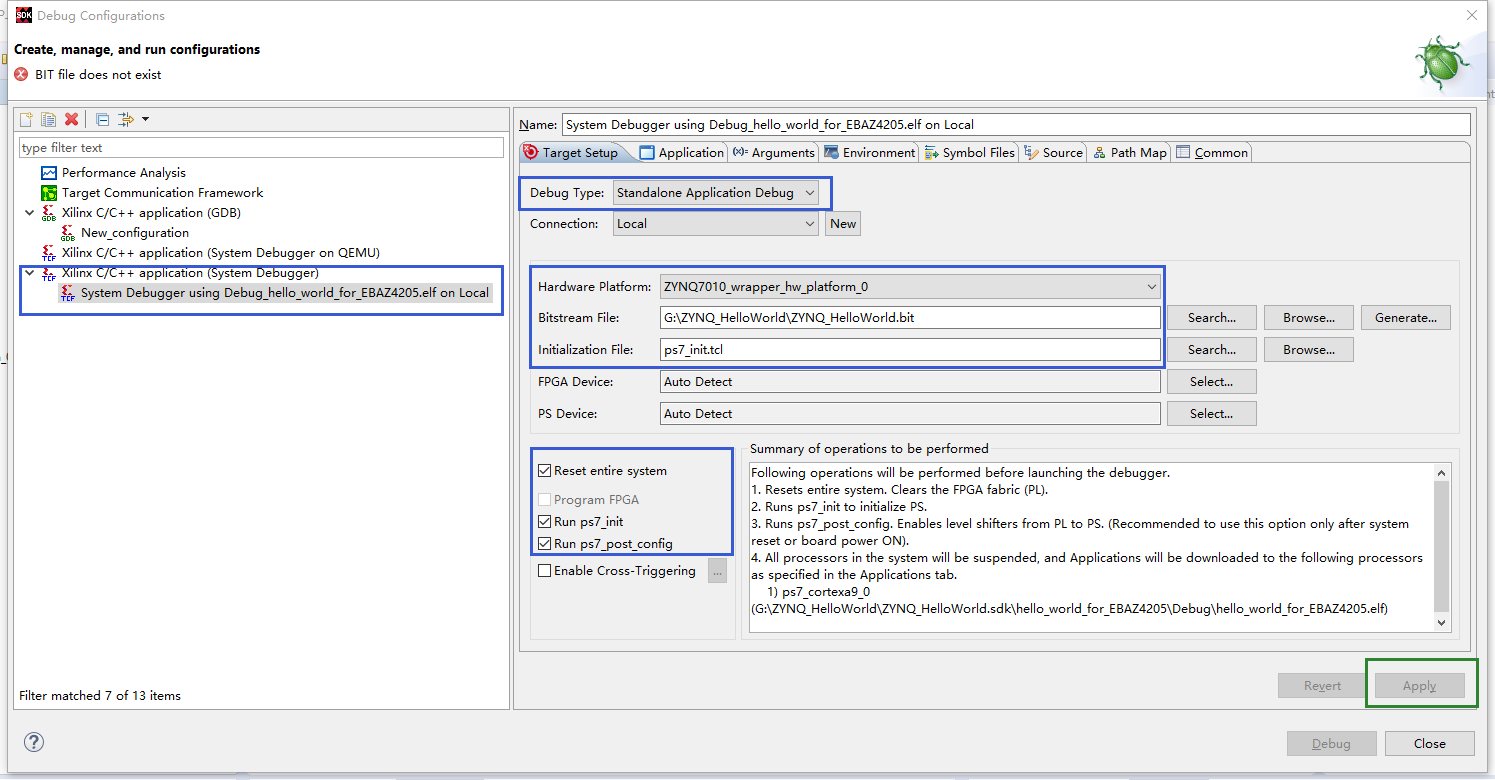The width and height of the screenshot is (1495, 780).
Task: Click Search next to Initialization File
Action: pyautogui.click(x=1211, y=350)
